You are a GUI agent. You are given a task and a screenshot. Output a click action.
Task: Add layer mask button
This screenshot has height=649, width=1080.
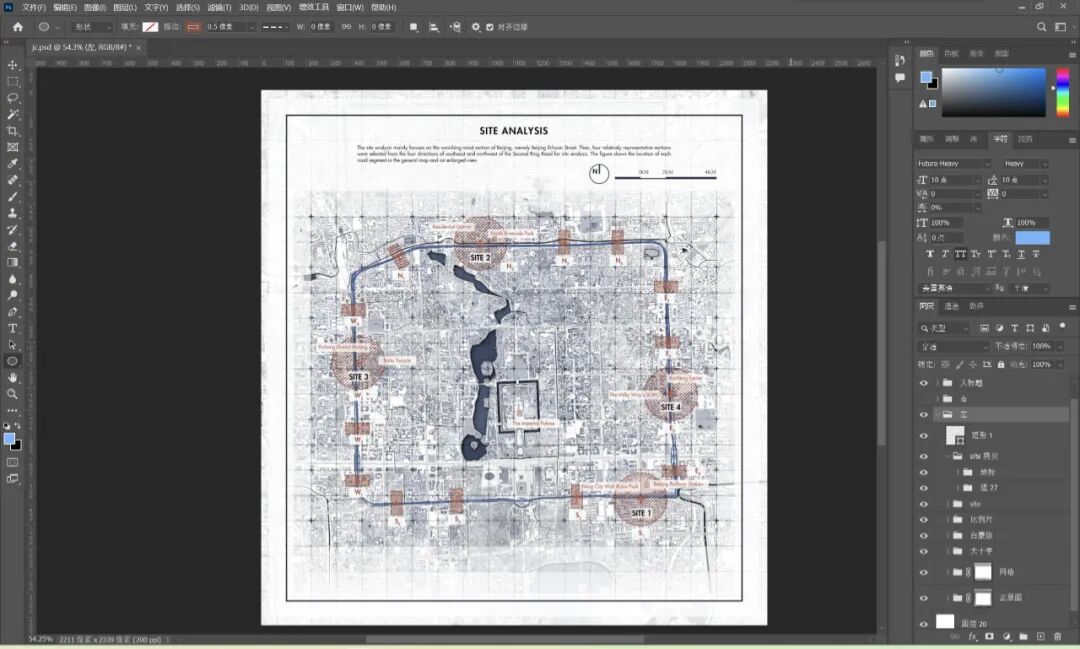(990, 637)
